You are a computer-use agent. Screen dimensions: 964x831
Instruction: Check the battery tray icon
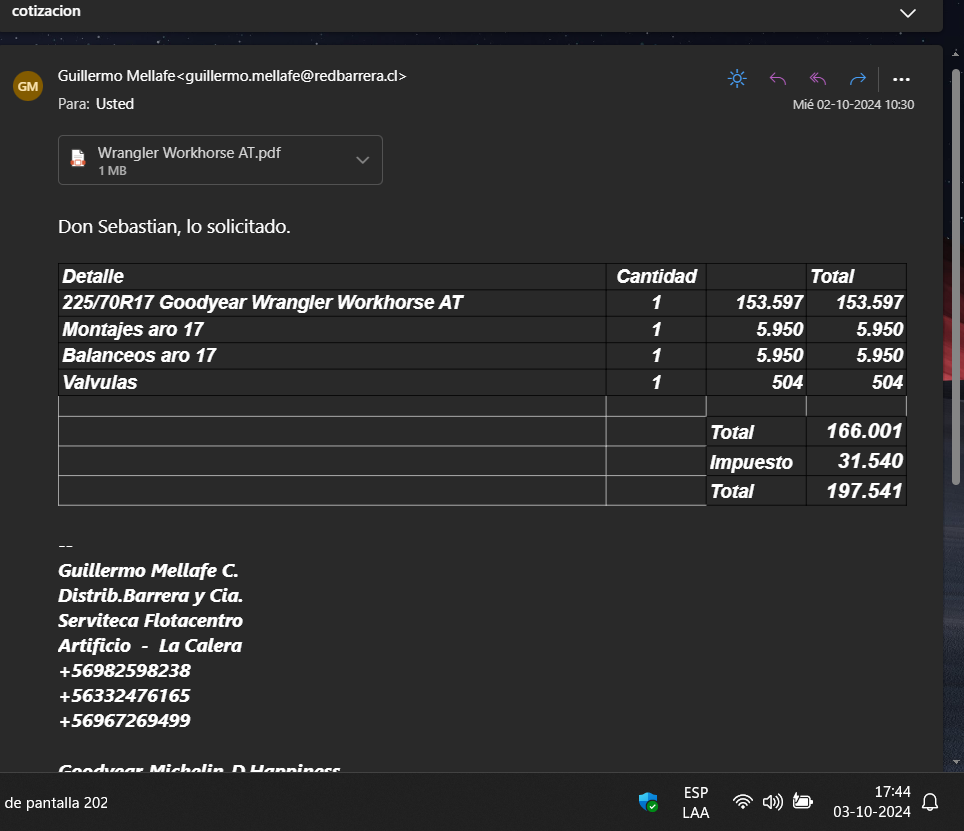click(802, 801)
